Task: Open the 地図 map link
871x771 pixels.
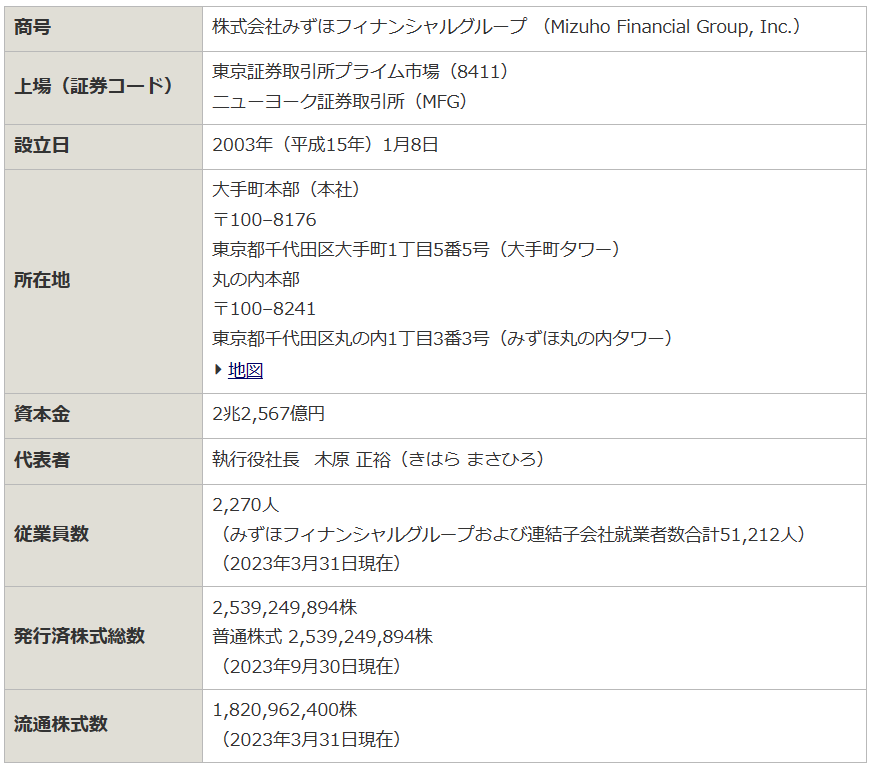Action: 245,370
